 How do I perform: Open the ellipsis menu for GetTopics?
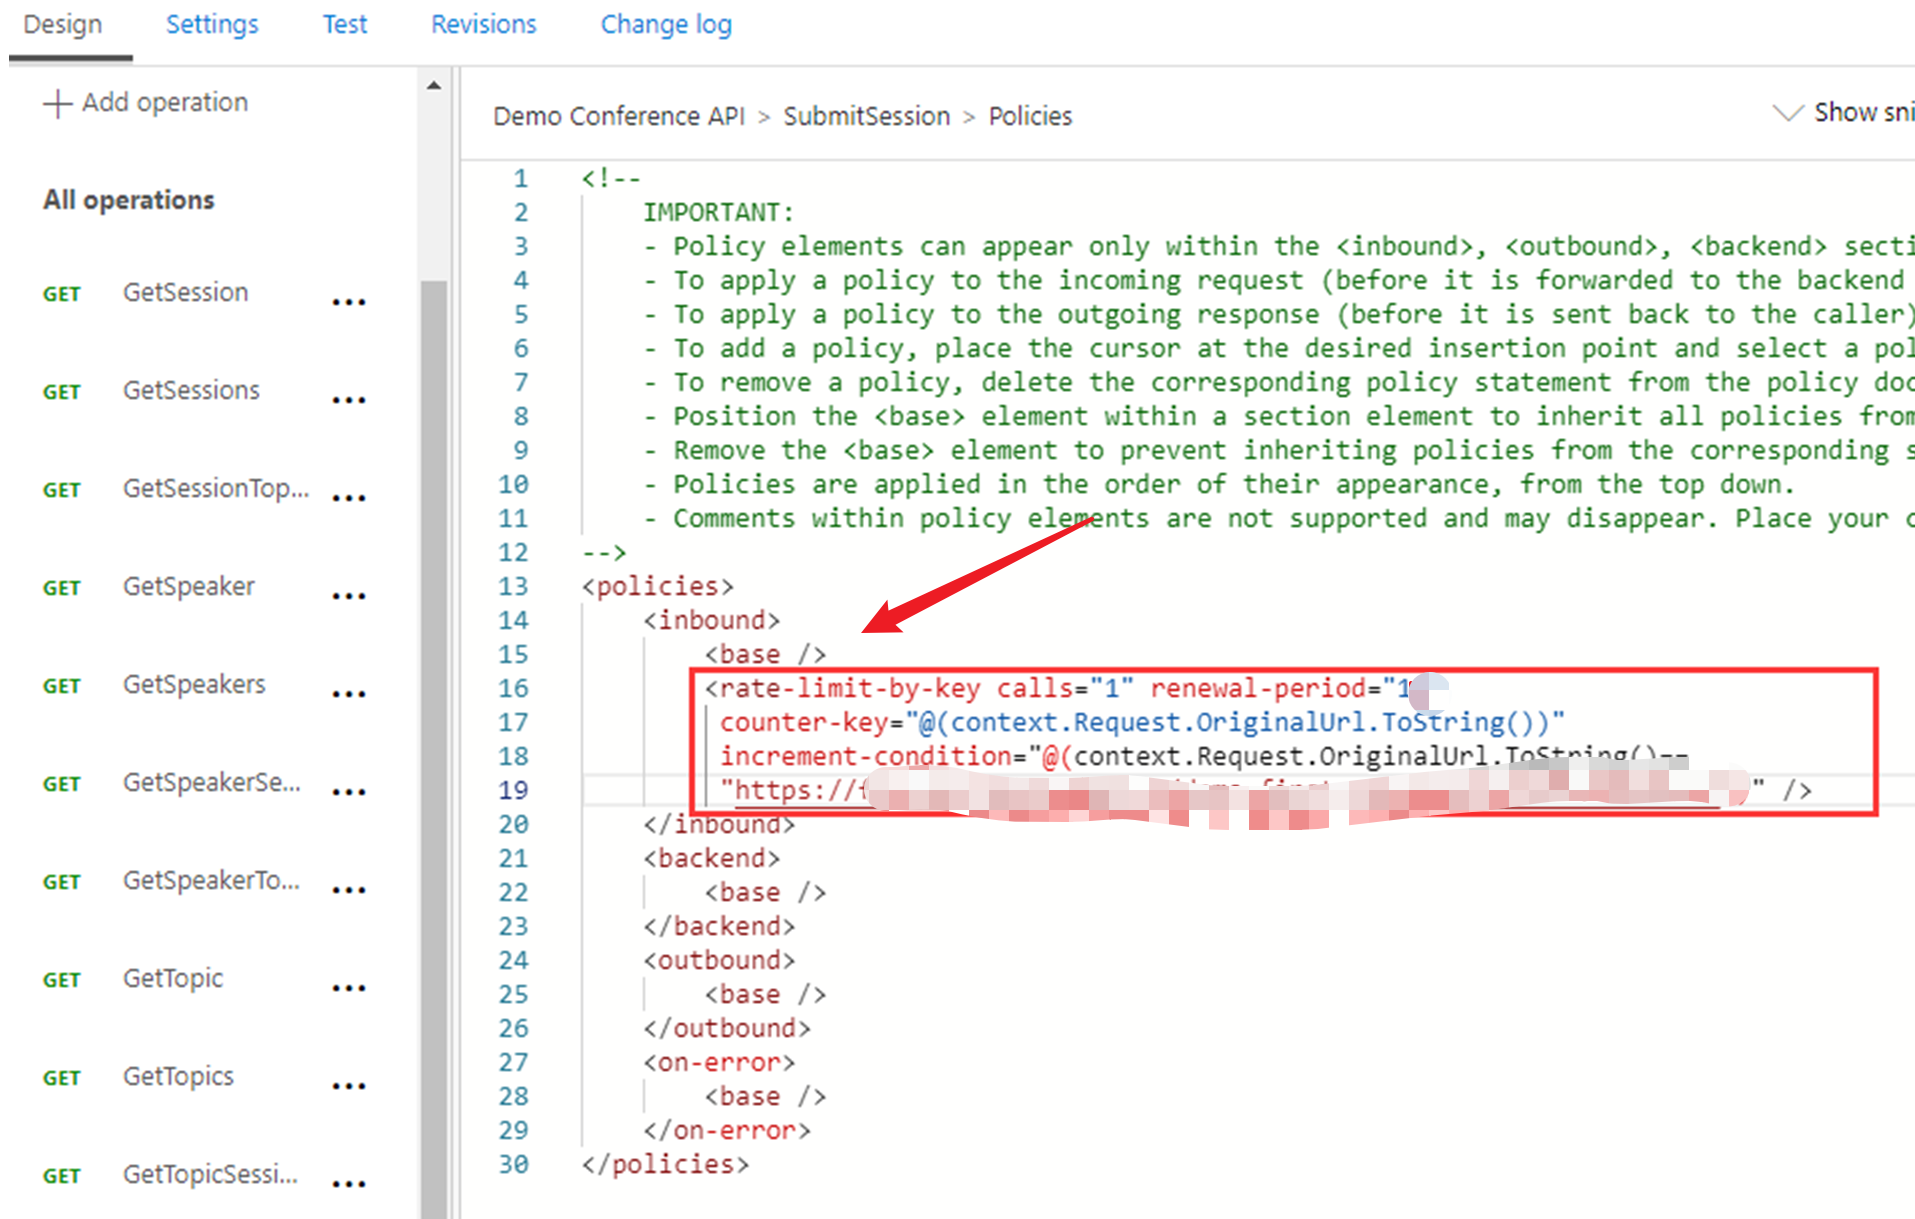pyautogui.click(x=348, y=1086)
